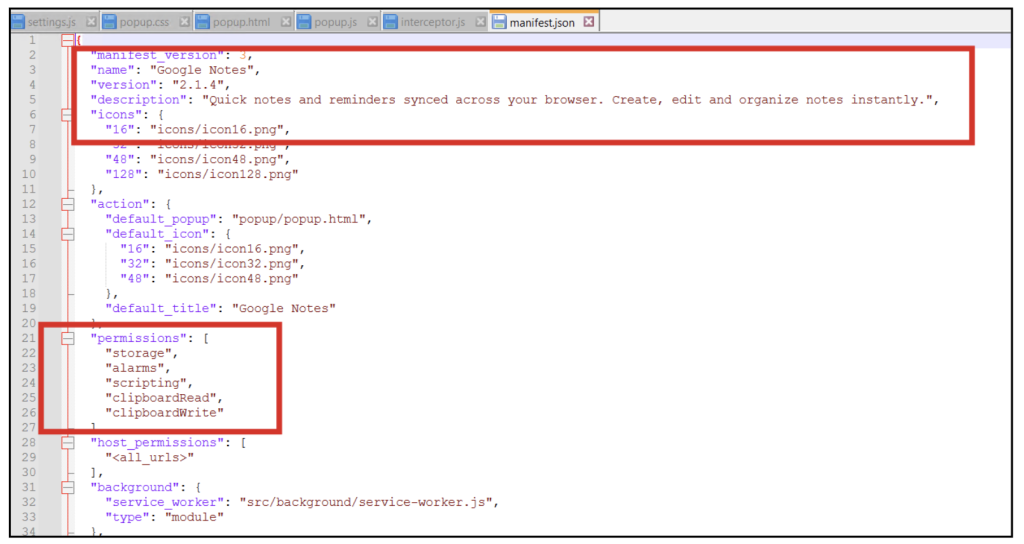Collapse the "action" block fold marker
The width and height of the screenshot is (1024, 544).
click(x=67, y=204)
